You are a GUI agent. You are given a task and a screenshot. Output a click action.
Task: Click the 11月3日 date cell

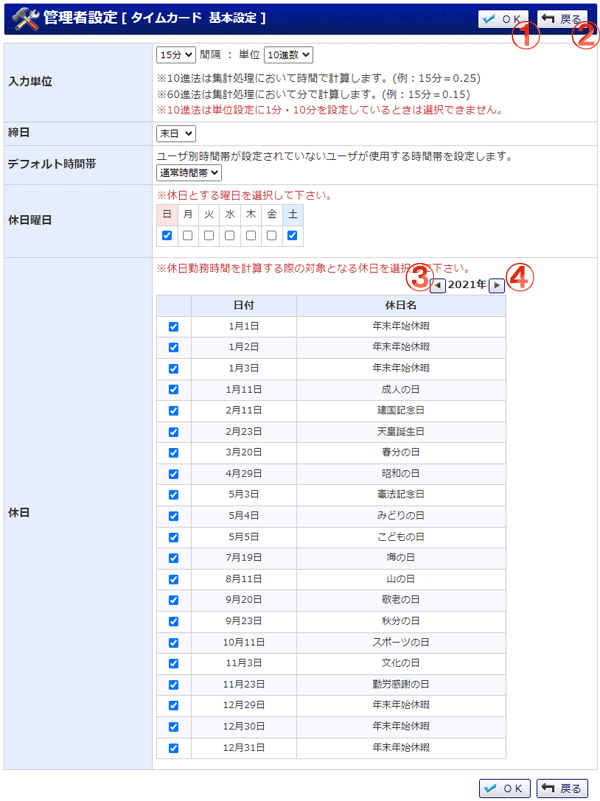[x=244, y=663]
